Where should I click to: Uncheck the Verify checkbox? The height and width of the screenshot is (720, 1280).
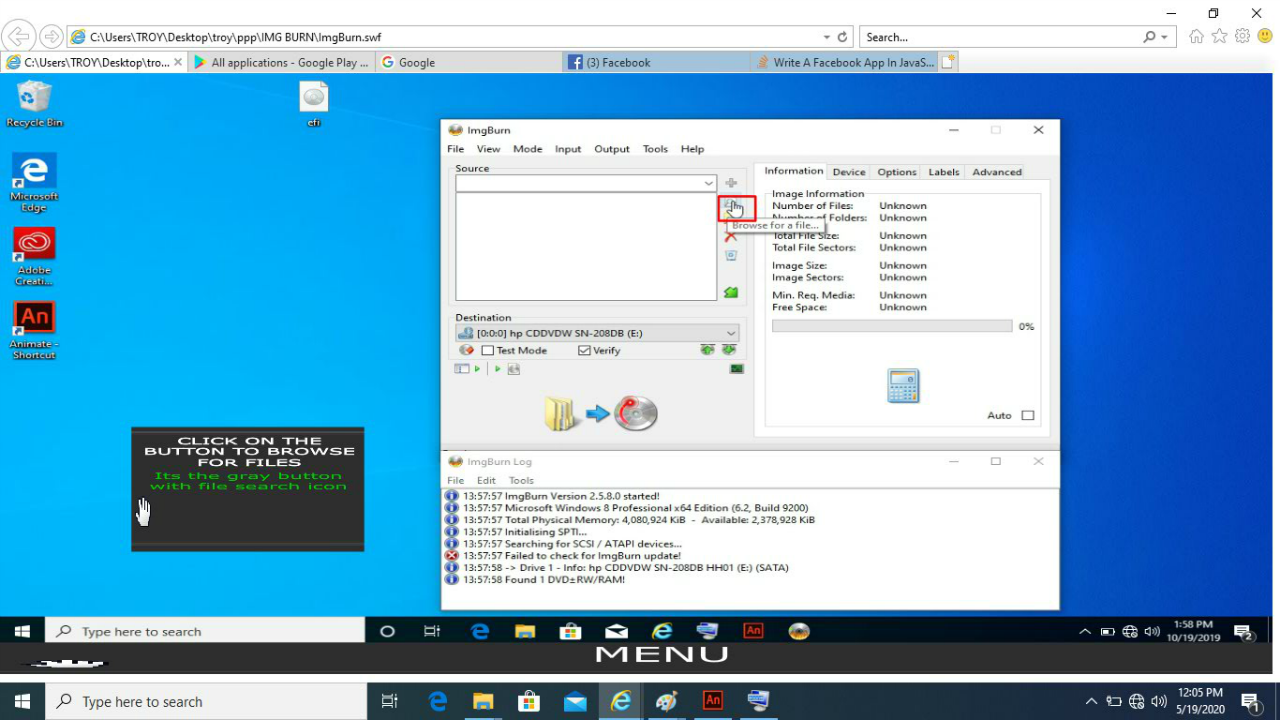[584, 351]
